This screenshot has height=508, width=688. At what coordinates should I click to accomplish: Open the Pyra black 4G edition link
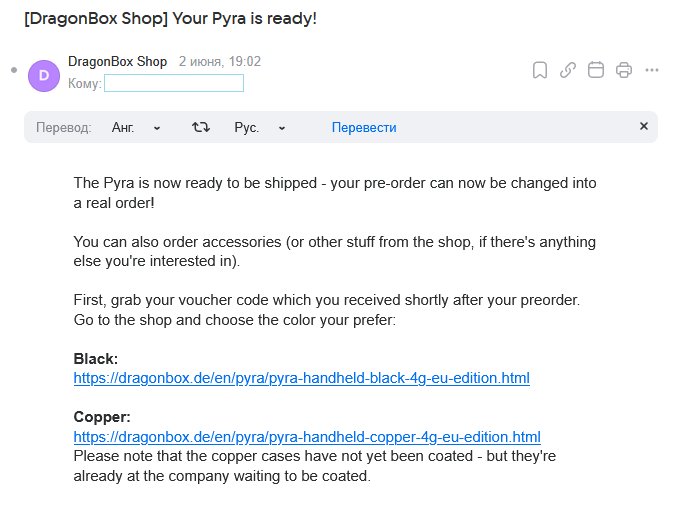pyautogui.click(x=301, y=378)
